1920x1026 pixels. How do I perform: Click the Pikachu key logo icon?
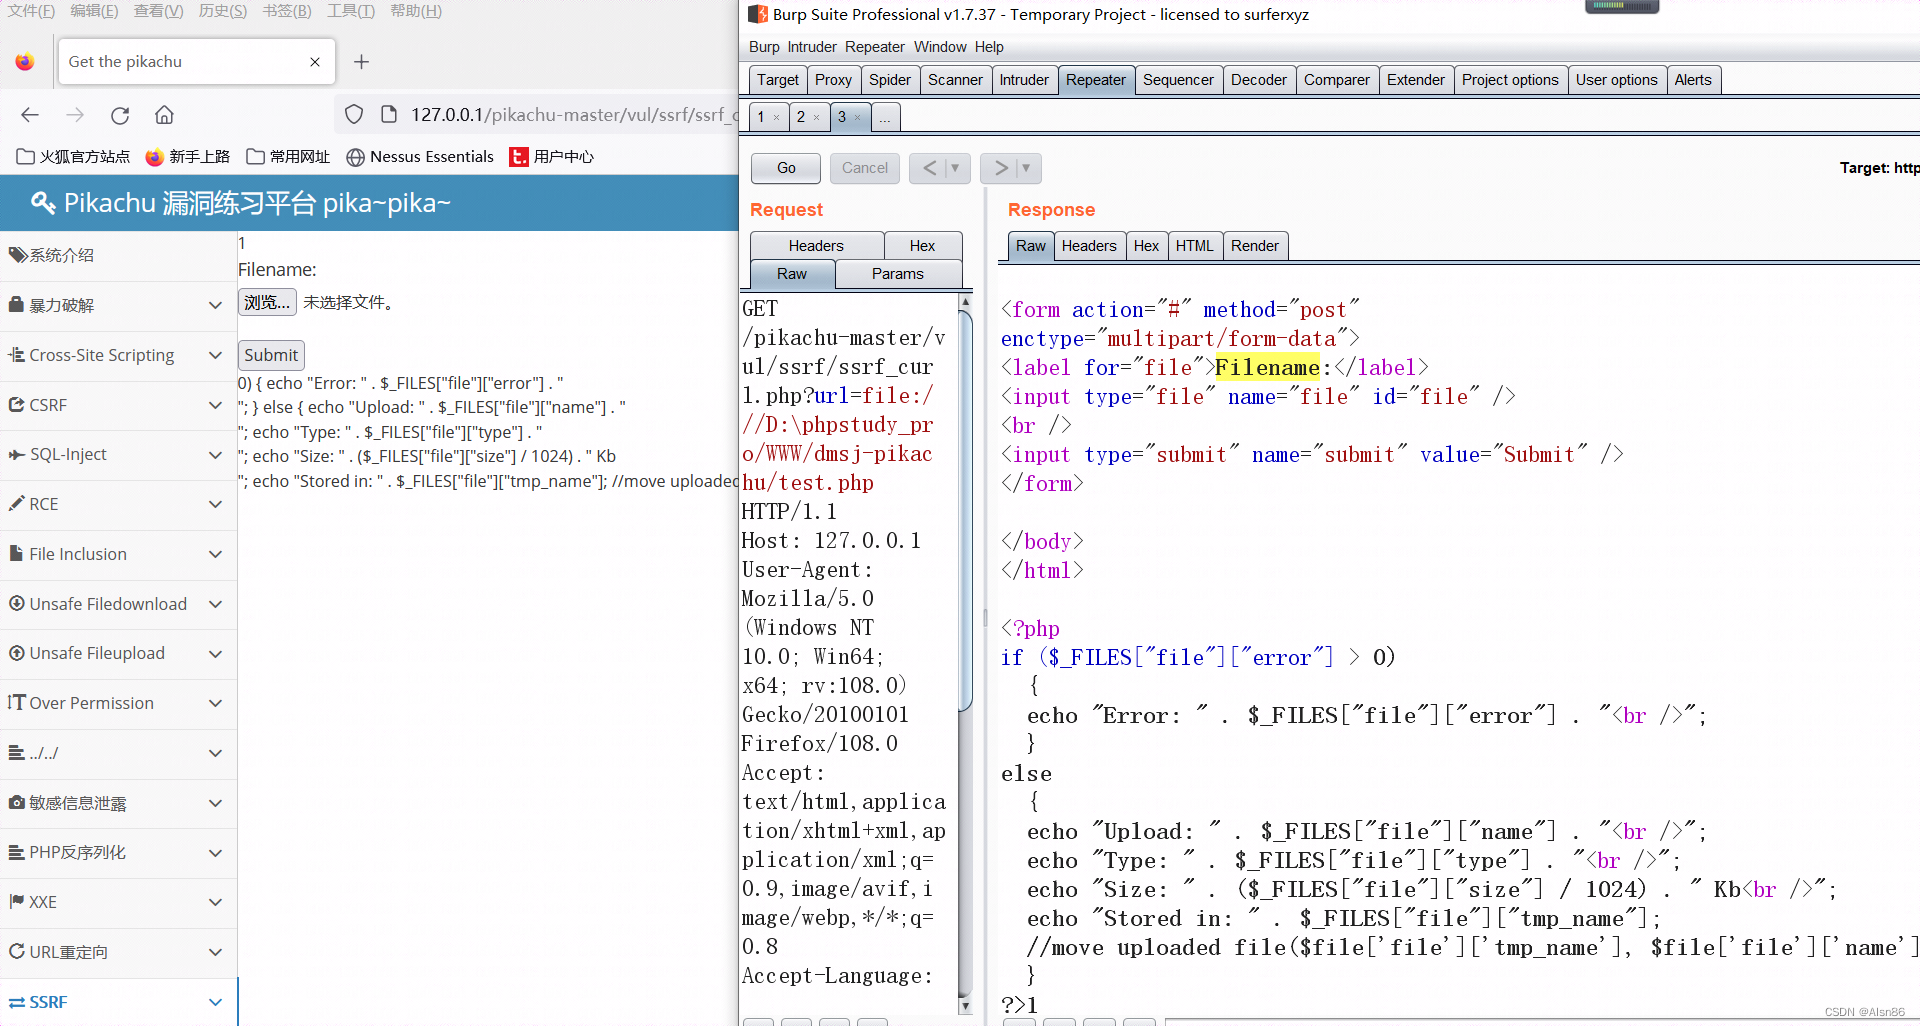coord(43,203)
